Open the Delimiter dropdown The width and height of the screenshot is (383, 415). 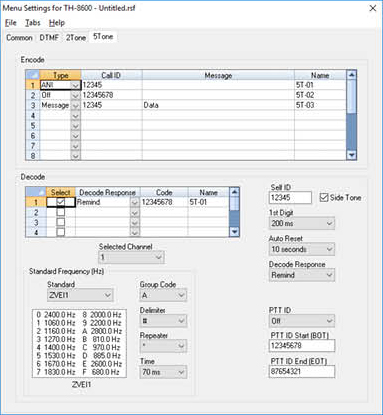tap(163, 321)
